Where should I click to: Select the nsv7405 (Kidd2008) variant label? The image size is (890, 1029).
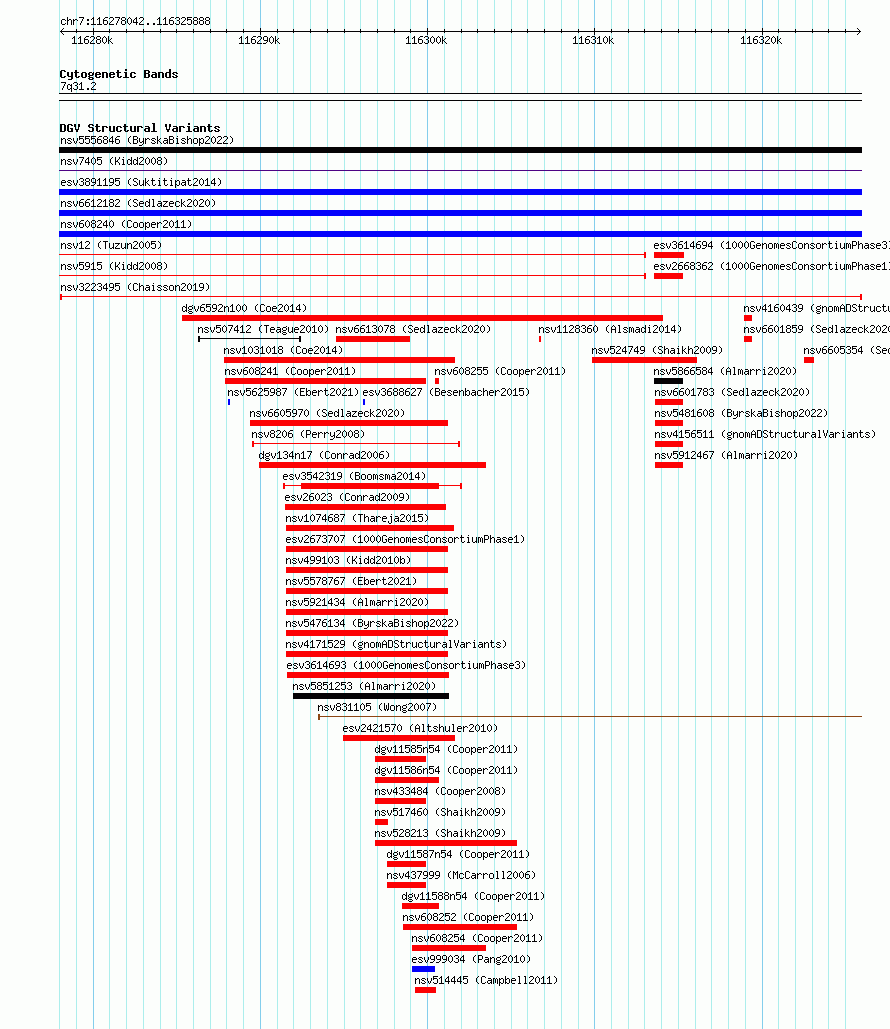[114, 161]
